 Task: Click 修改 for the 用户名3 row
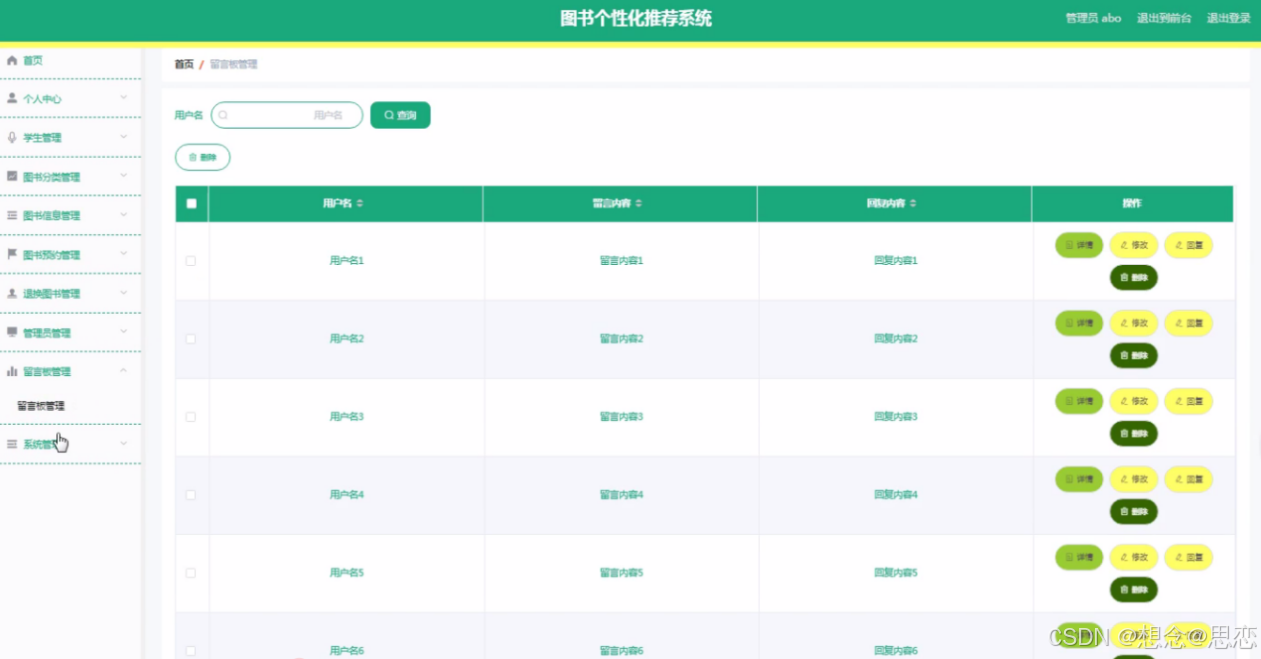[1134, 401]
